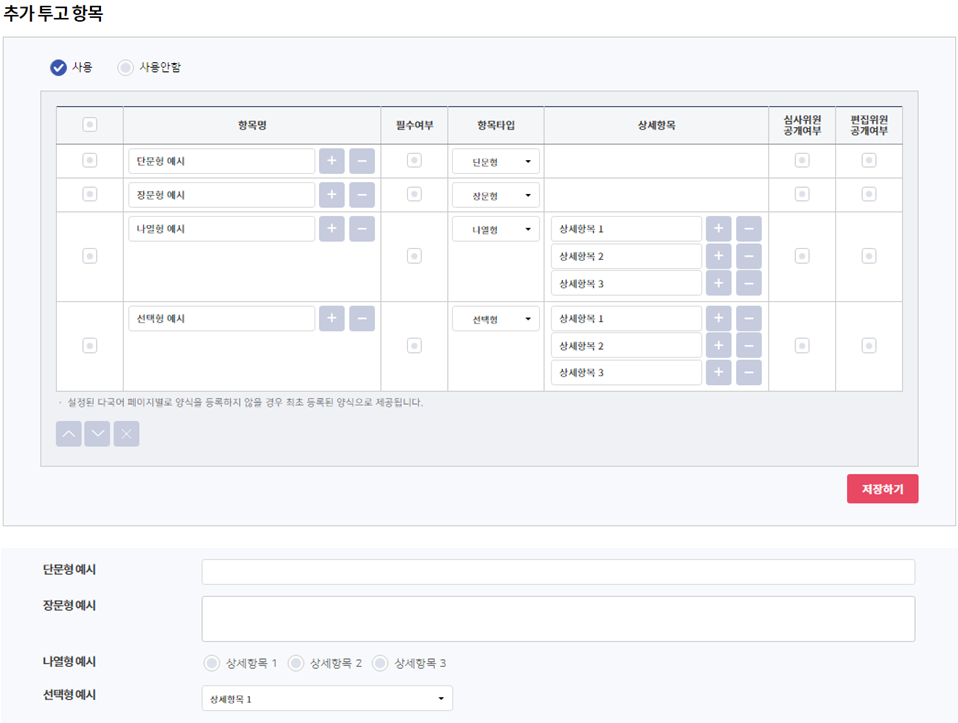Screen dimensions: 958x723
Task: Click the move-up arrow icon below table
Action: [68, 434]
